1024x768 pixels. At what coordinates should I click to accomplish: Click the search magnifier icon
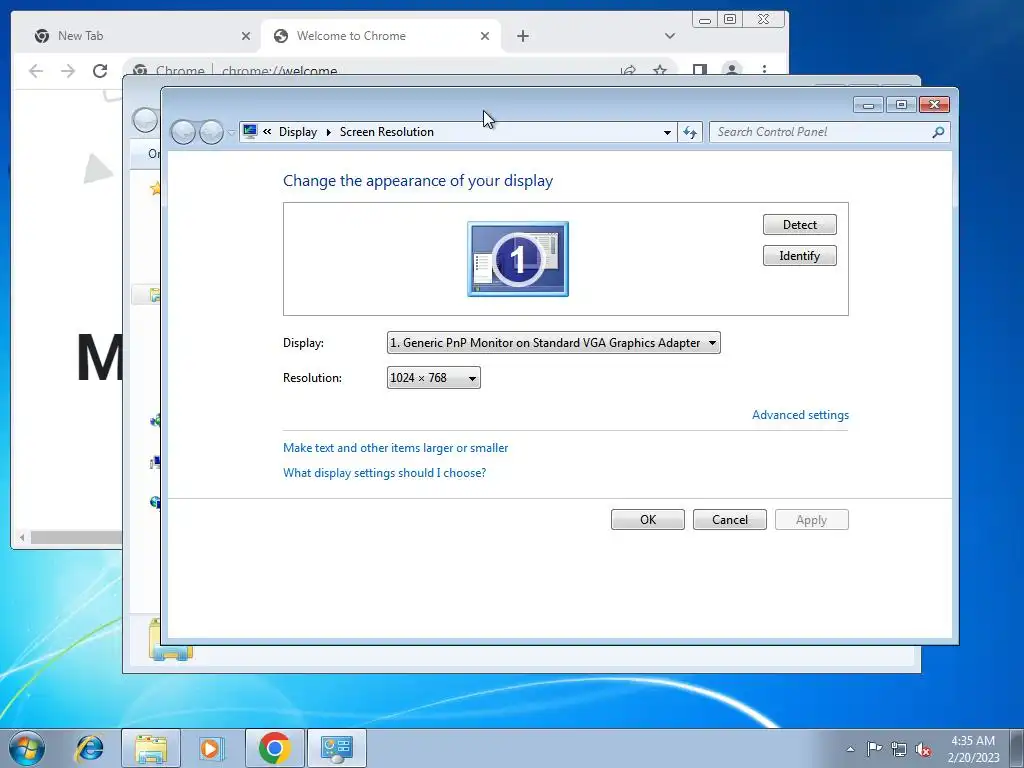(938, 132)
